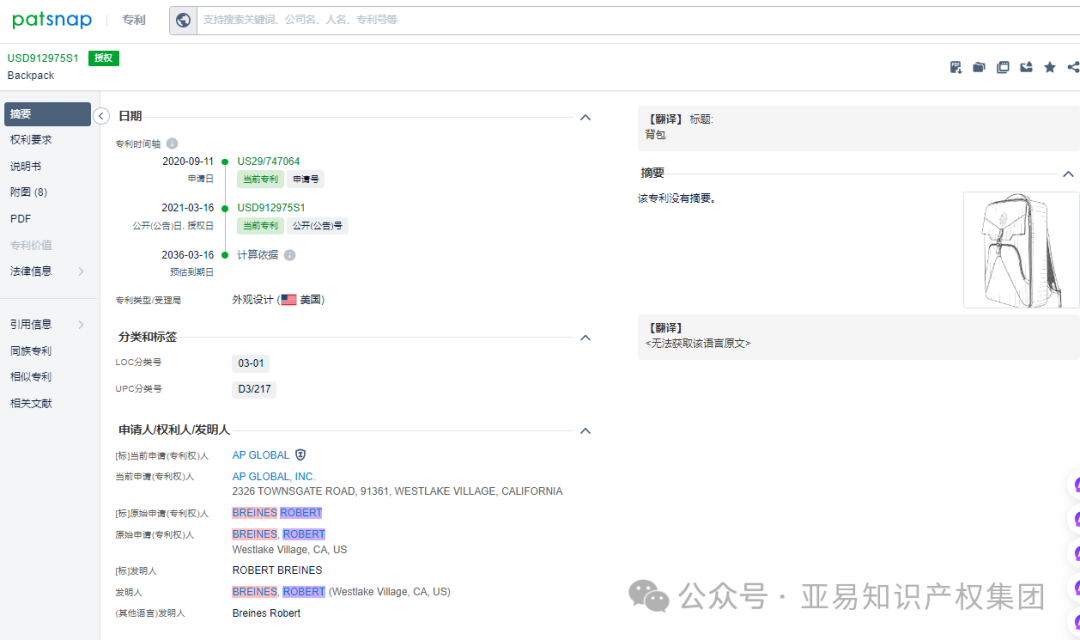1080x640 pixels.
Task: Collapse the 日期 section
Action: click(x=585, y=117)
